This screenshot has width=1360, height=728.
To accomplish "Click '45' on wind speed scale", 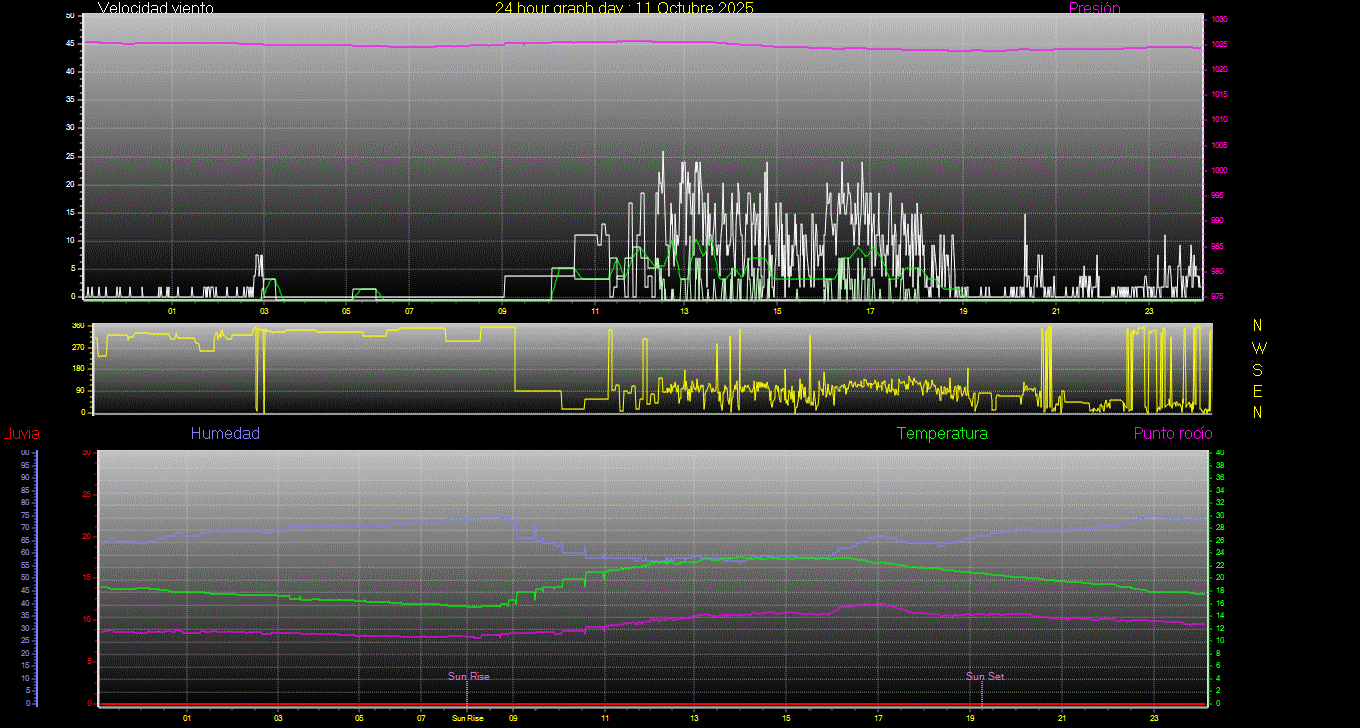I will (x=69, y=44).
